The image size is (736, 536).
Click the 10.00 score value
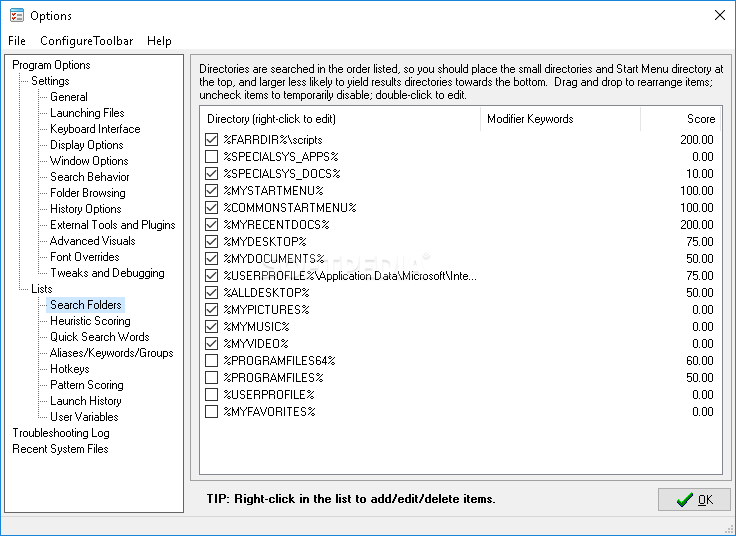(x=699, y=174)
